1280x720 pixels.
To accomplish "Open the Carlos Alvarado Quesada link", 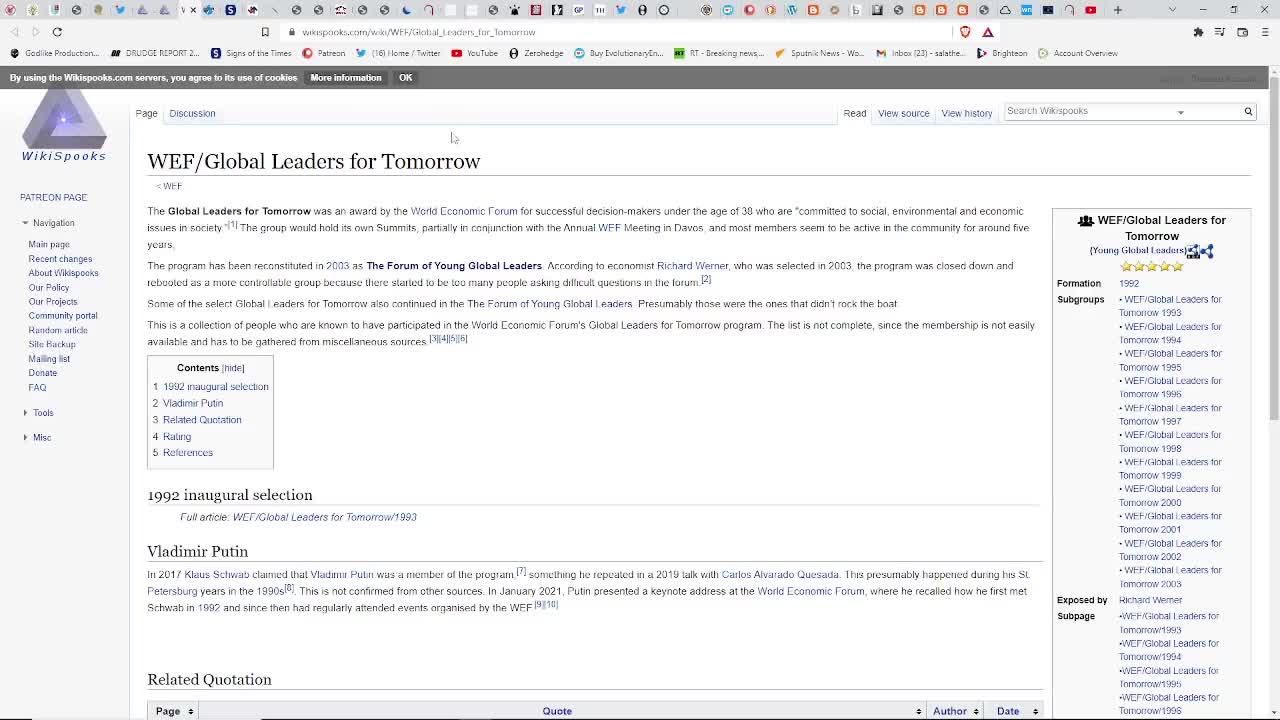I will click(x=780, y=575).
